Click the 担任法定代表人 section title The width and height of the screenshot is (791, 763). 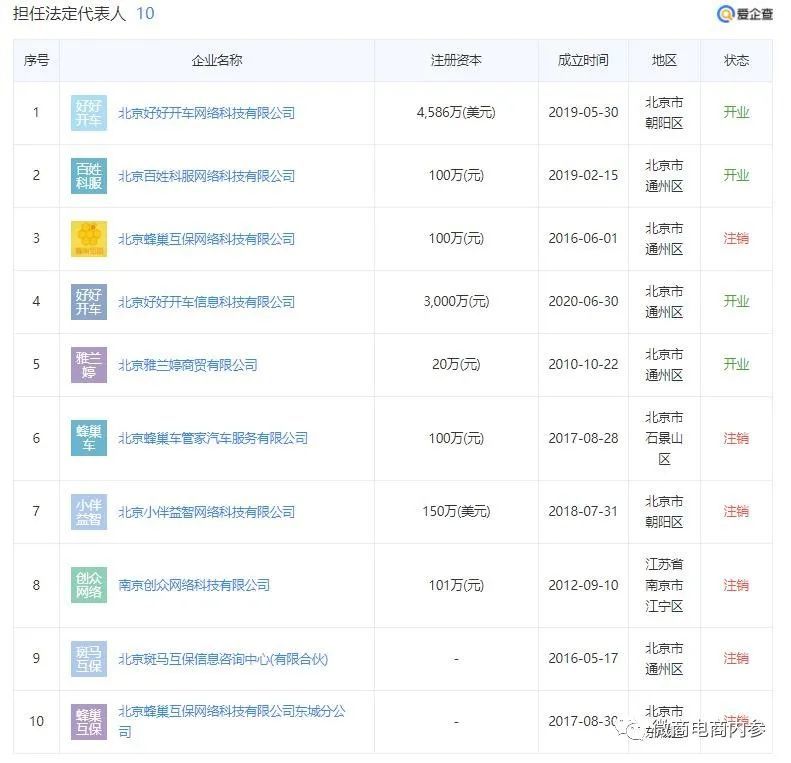(x=69, y=14)
